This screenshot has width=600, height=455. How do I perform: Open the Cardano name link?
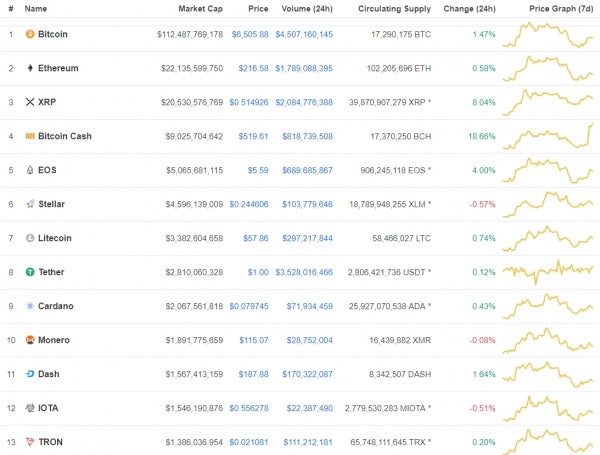point(55,306)
